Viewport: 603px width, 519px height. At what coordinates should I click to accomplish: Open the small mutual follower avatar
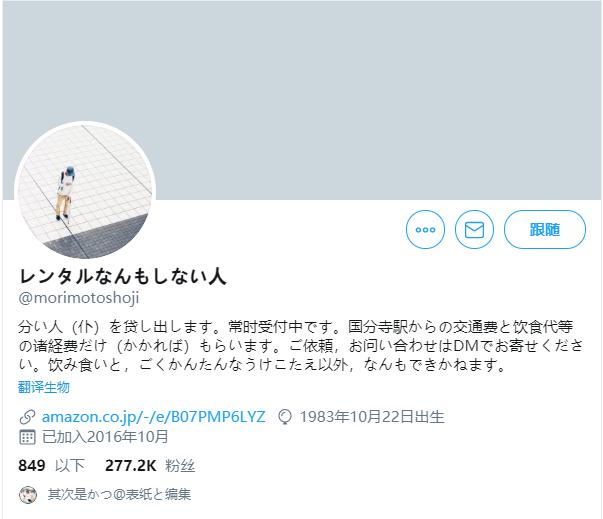28,495
